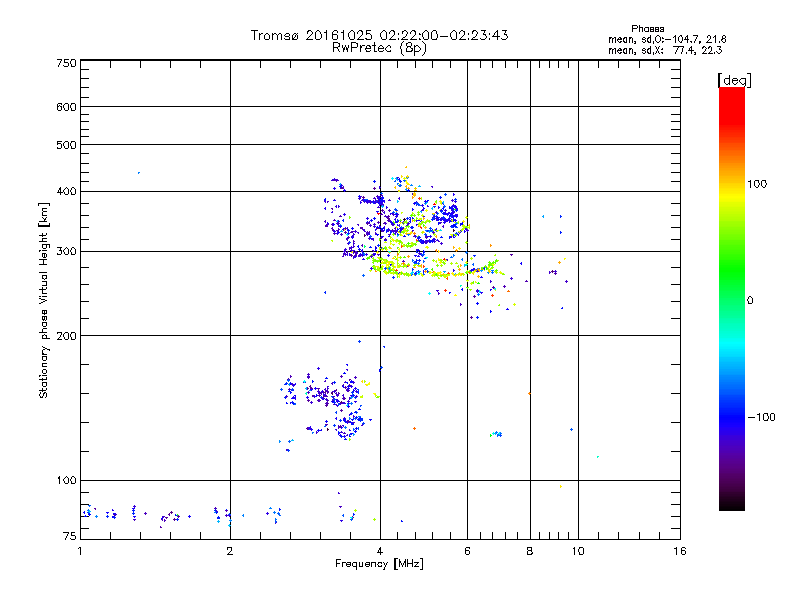Click the 'Frequency [MHz]' axis label

coord(379,564)
